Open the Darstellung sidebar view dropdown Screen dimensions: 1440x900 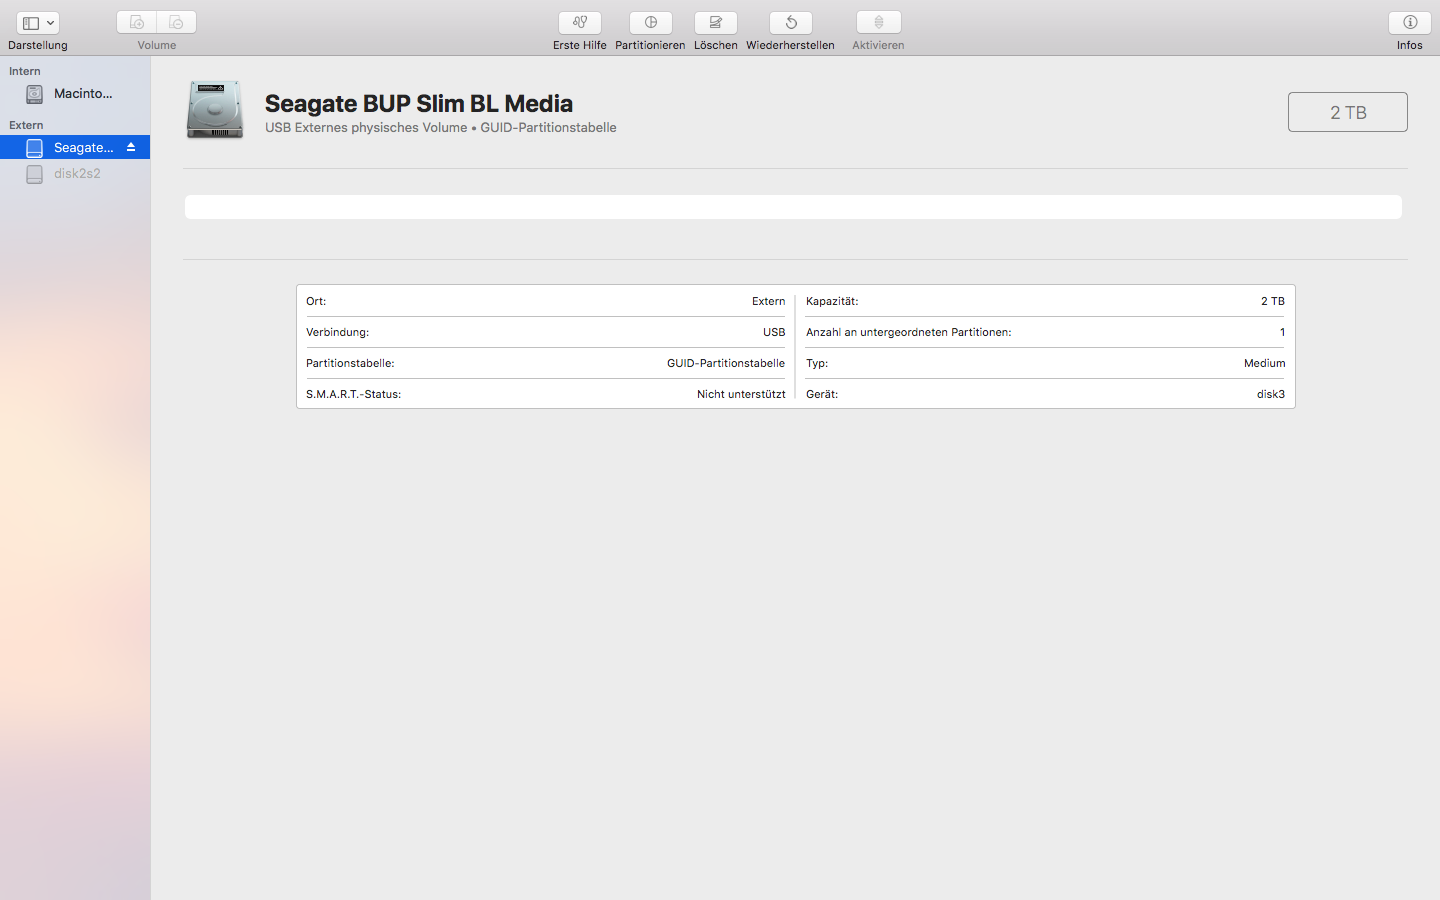pos(38,23)
